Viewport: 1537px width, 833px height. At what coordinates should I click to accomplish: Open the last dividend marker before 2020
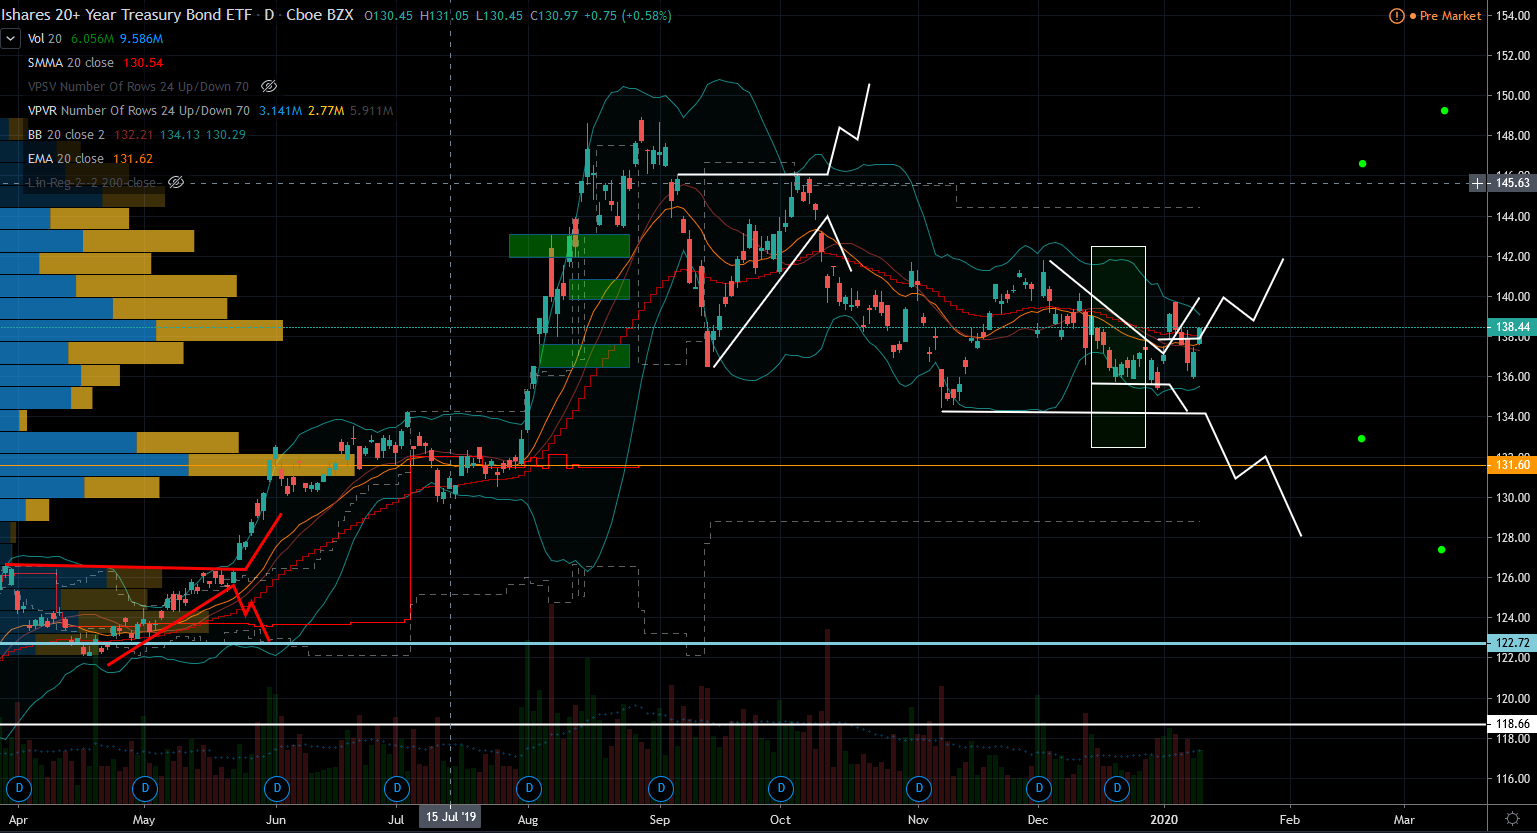point(1117,789)
